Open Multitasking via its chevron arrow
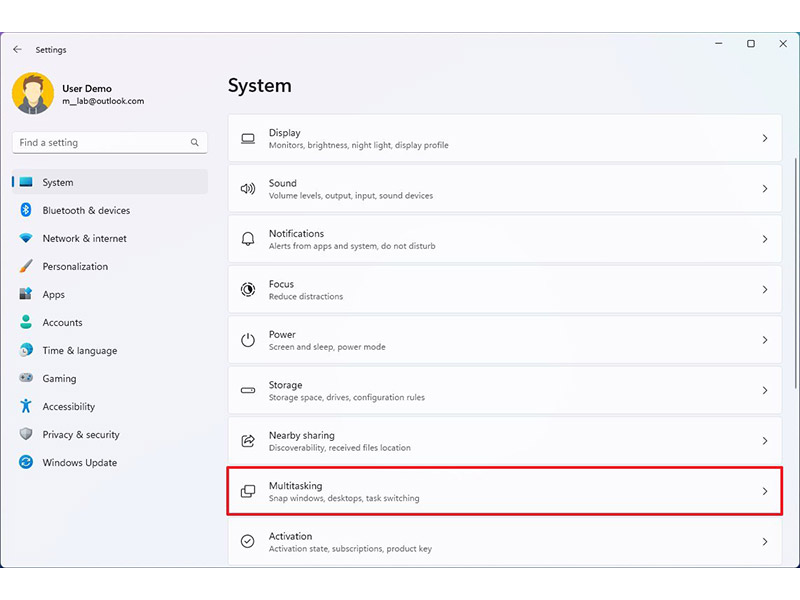 pyautogui.click(x=765, y=492)
